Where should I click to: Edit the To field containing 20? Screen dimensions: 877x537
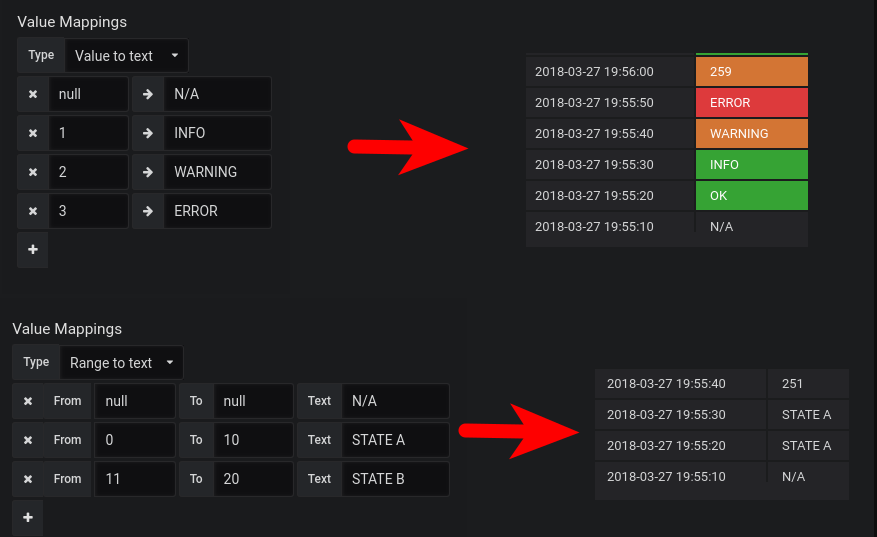click(252, 479)
